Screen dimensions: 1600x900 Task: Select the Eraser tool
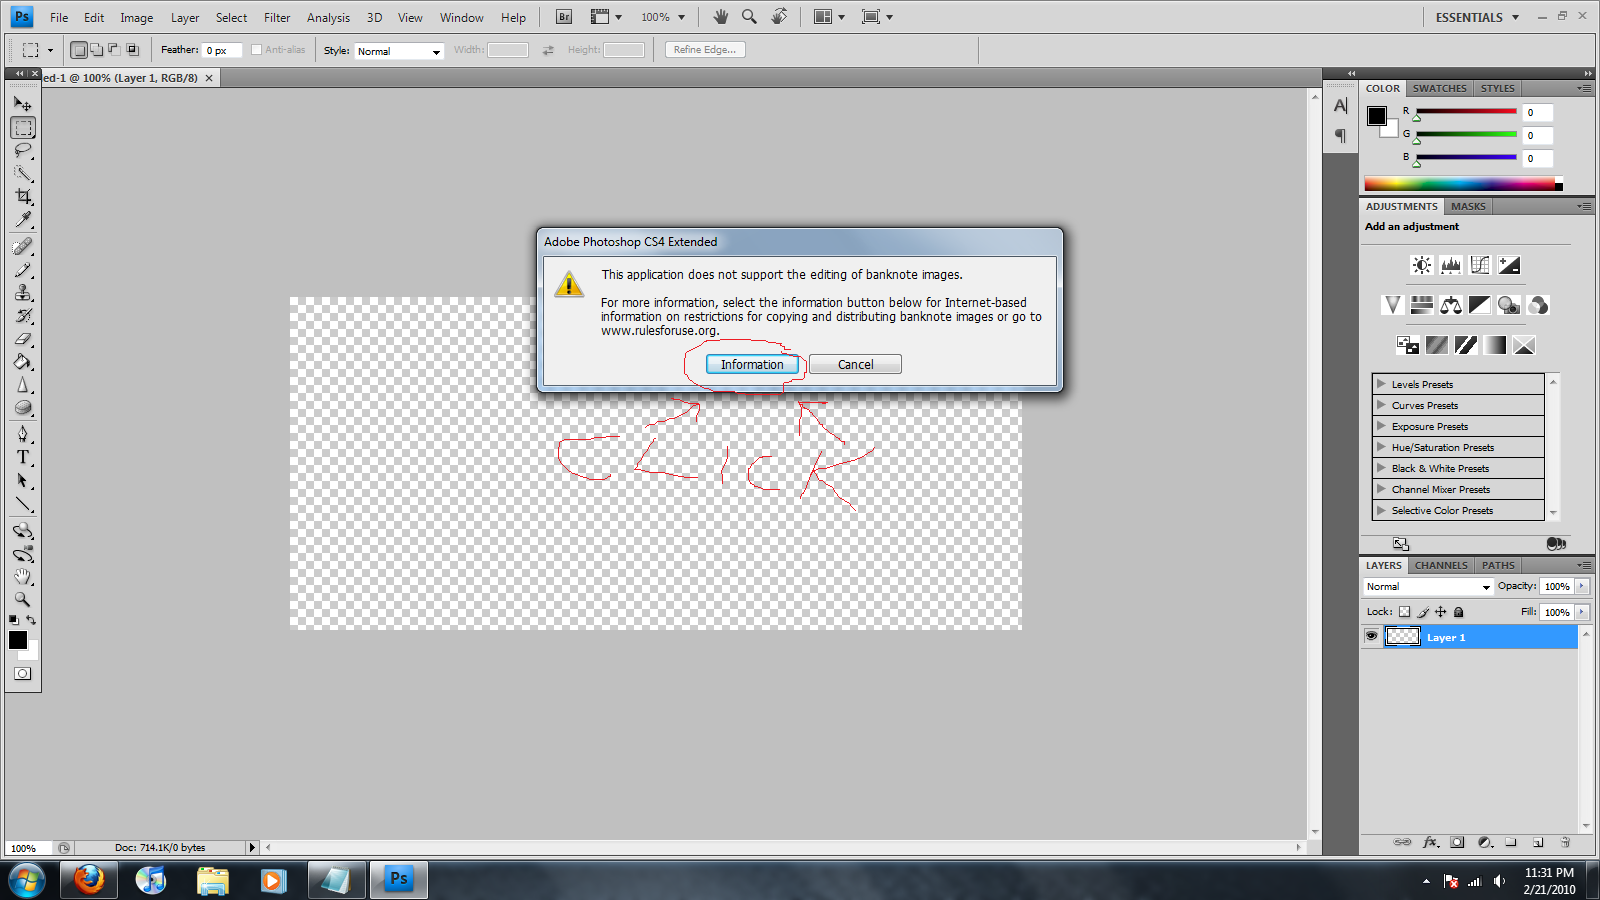(x=23, y=339)
